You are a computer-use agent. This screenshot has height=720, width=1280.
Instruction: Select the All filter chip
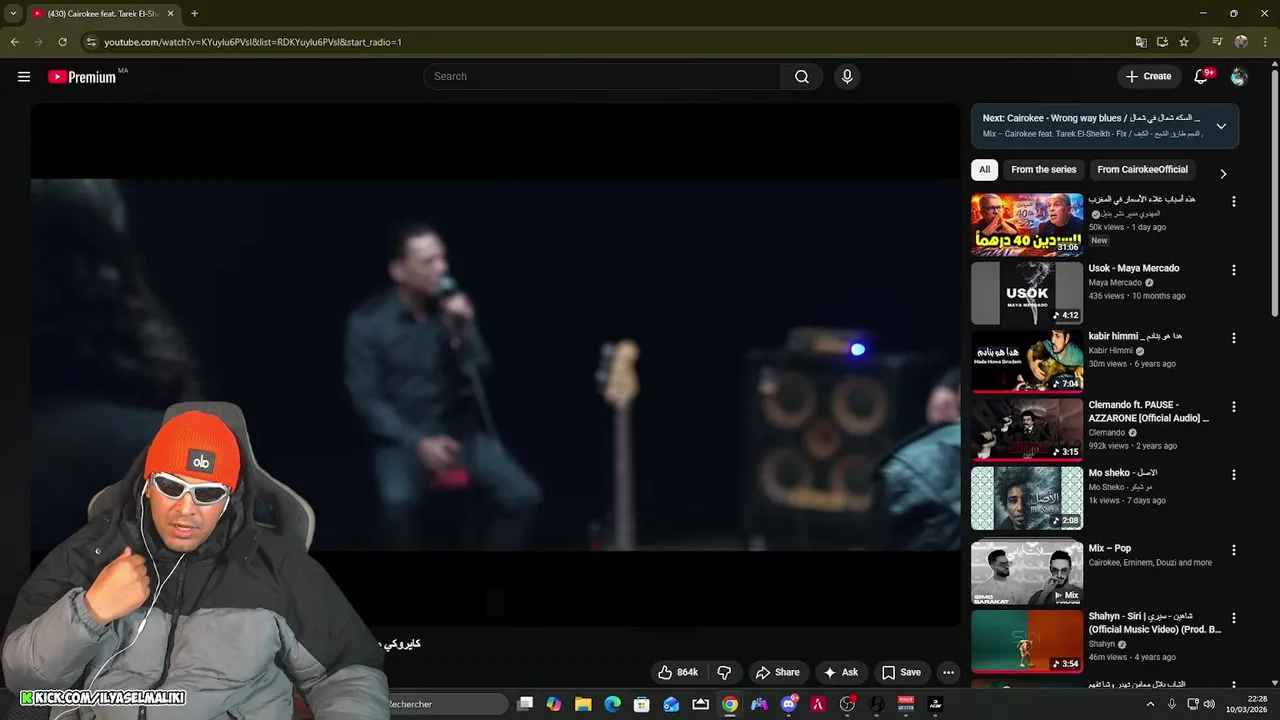tap(984, 170)
